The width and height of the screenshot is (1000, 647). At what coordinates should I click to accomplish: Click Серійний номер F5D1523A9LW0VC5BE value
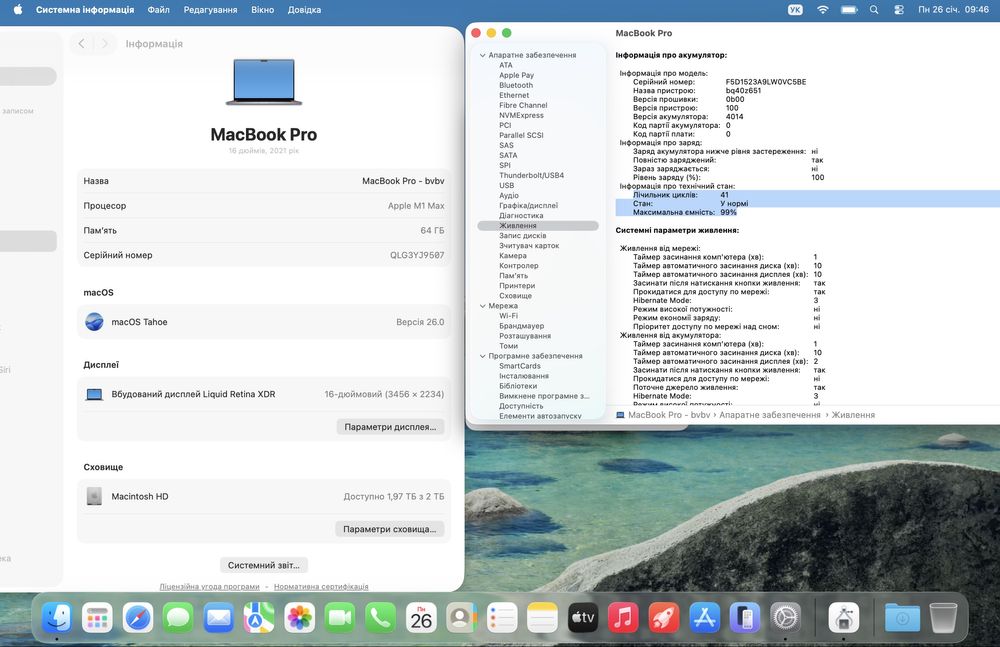[x=765, y=82]
